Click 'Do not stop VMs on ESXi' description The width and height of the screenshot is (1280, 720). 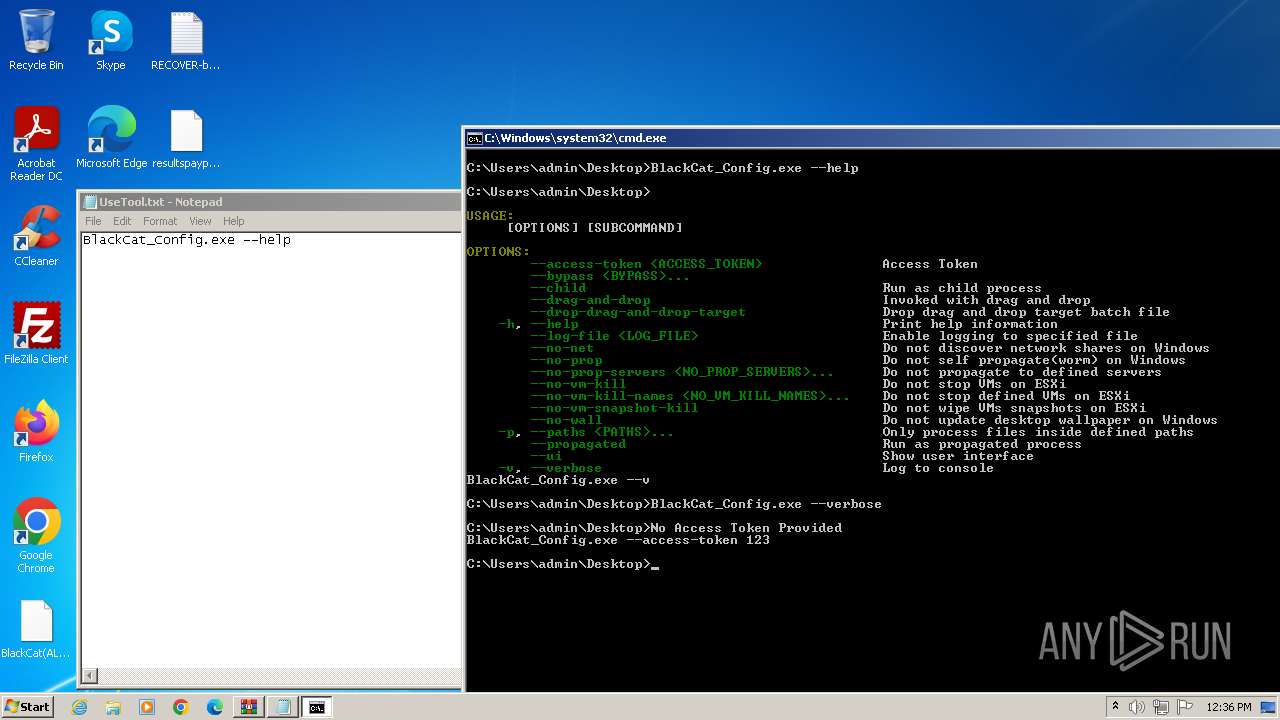click(974, 384)
